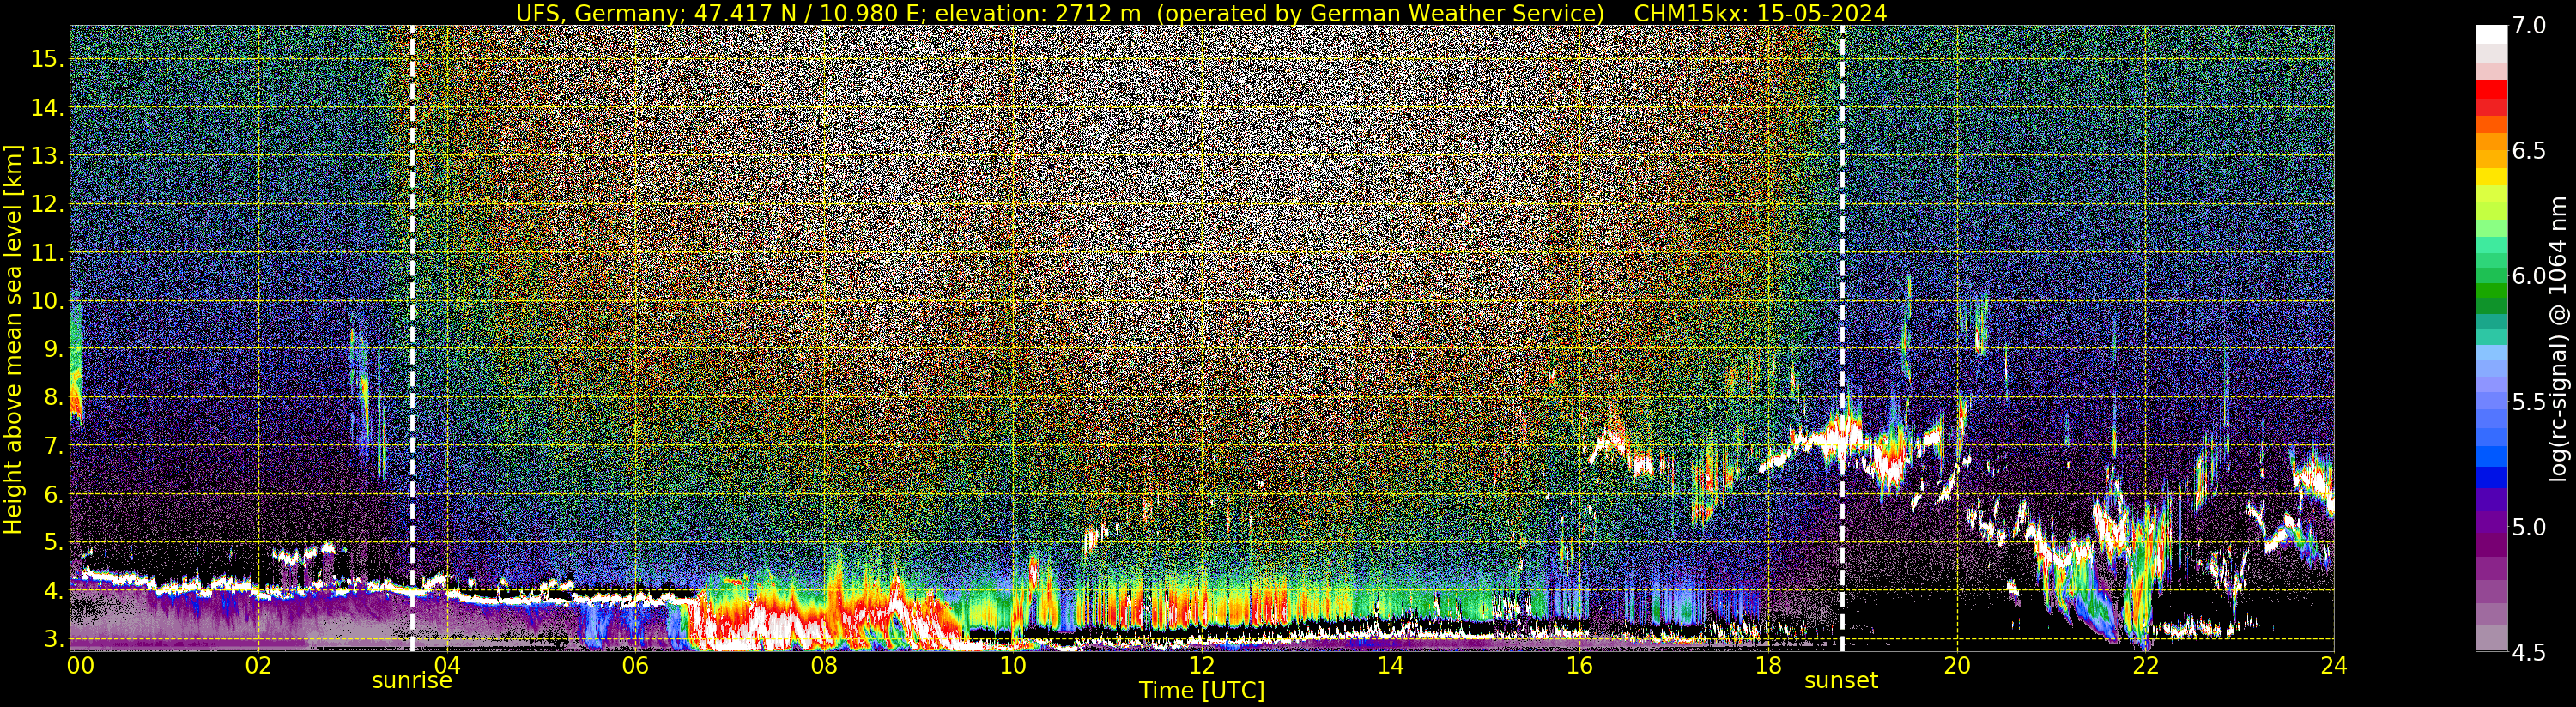The image size is (2576, 707).
Task: Click the x-axis tick label '08'
Action: tap(824, 666)
